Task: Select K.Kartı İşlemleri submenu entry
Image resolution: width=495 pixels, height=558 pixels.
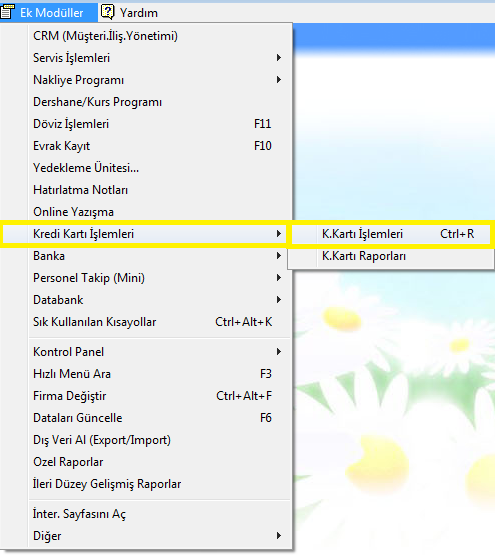Action: click(391, 234)
